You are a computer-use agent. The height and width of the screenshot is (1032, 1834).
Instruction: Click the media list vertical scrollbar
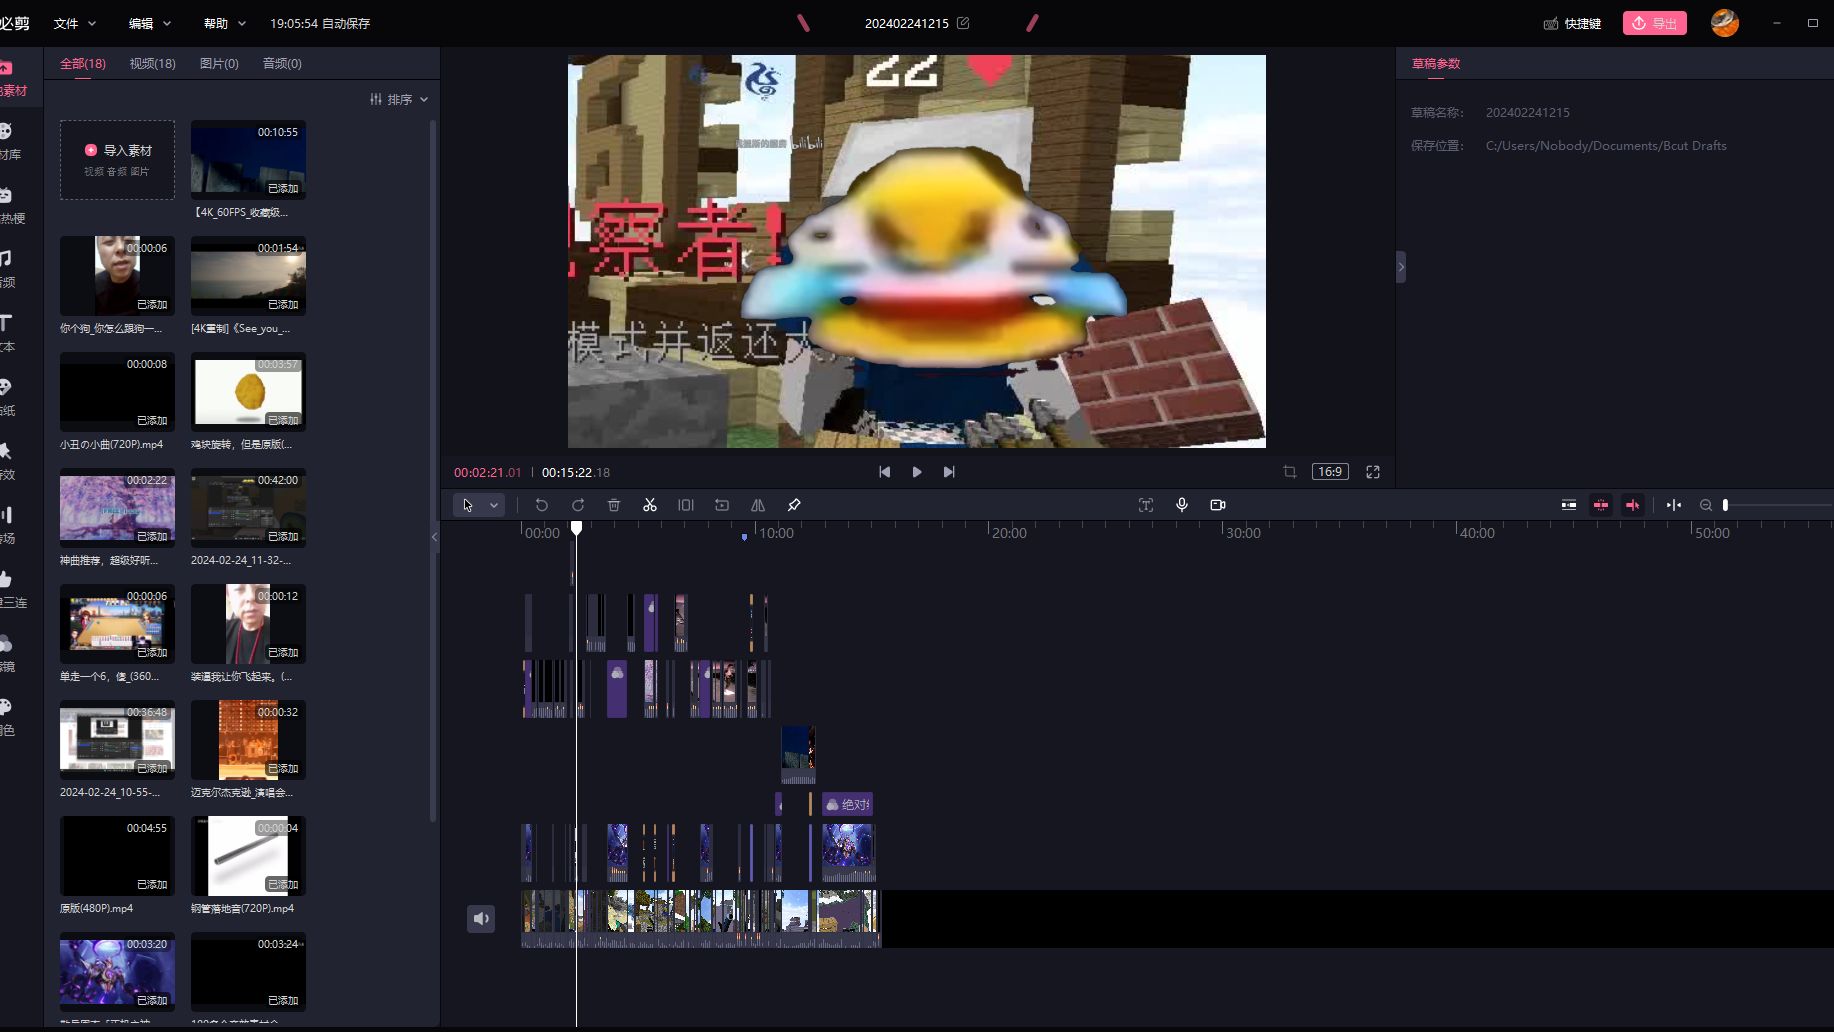433,470
